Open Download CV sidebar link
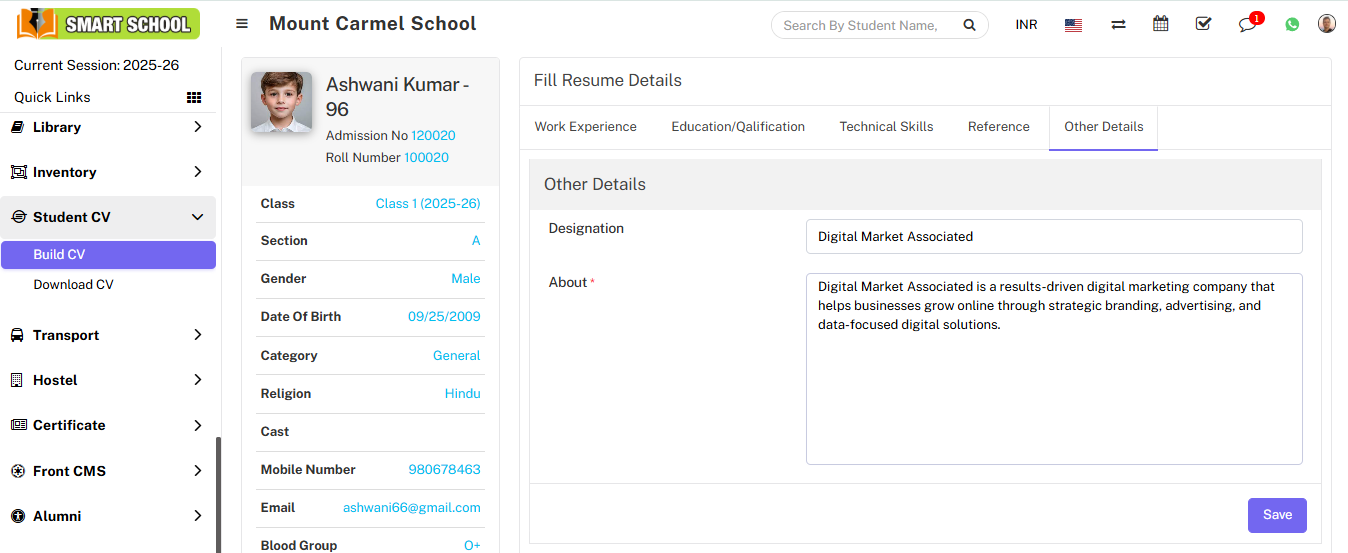Viewport: 1348px width, 553px height. coord(73,285)
